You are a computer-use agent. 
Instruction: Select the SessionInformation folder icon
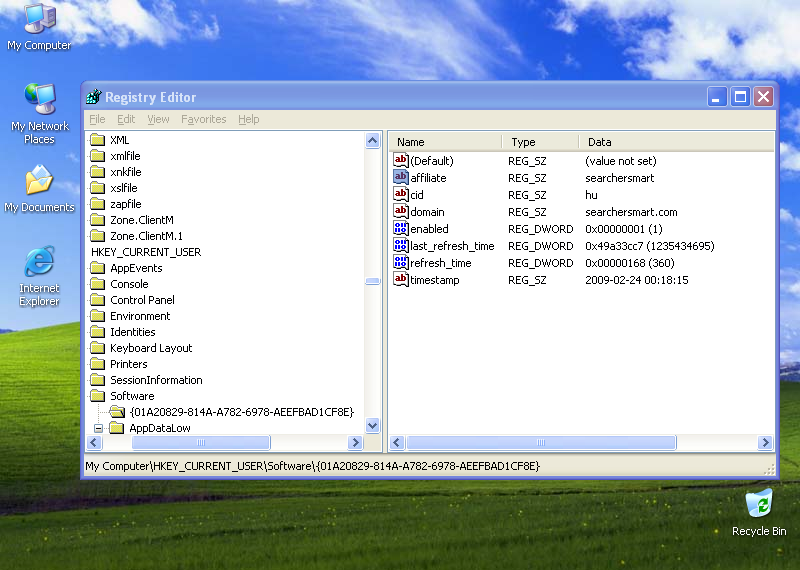coord(97,380)
